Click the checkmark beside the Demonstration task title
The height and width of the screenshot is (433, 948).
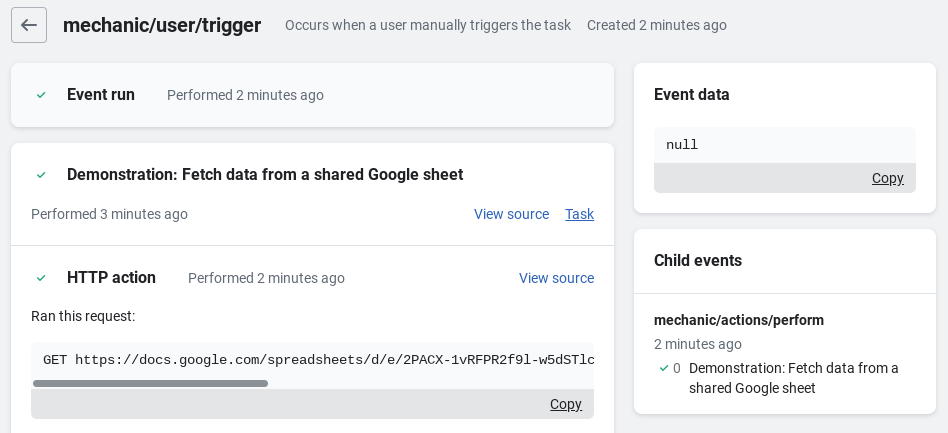[x=41, y=175]
